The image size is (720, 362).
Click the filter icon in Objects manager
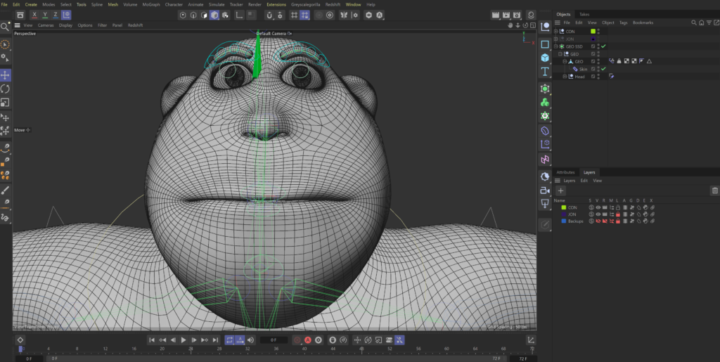click(x=708, y=23)
